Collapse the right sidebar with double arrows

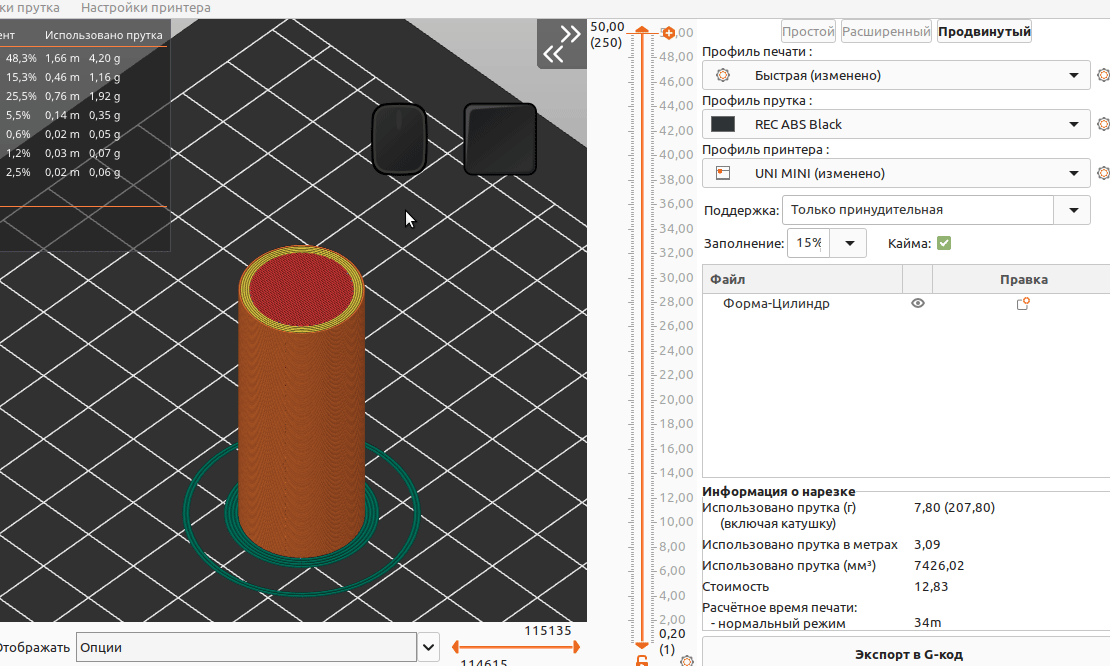click(x=562, y=44)
